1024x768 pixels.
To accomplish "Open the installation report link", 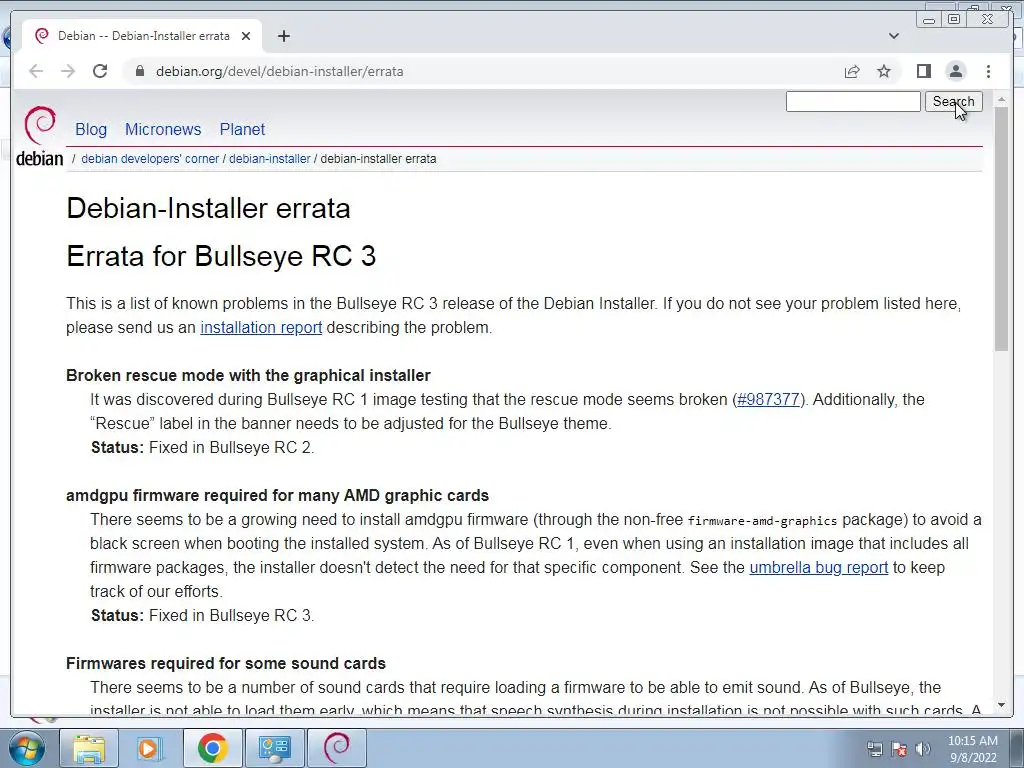I will point(261,327).
